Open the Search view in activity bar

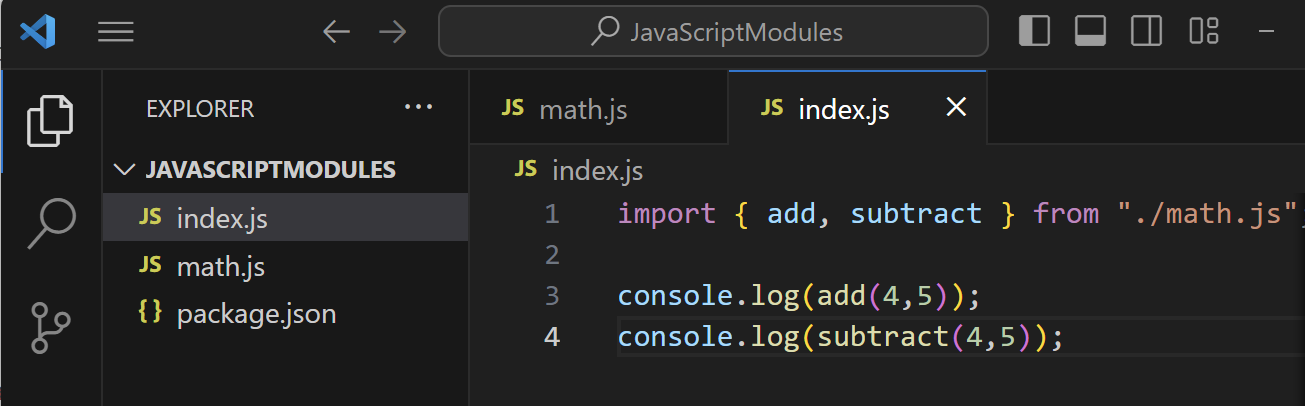pyautogui.click(x=51, y=222)
